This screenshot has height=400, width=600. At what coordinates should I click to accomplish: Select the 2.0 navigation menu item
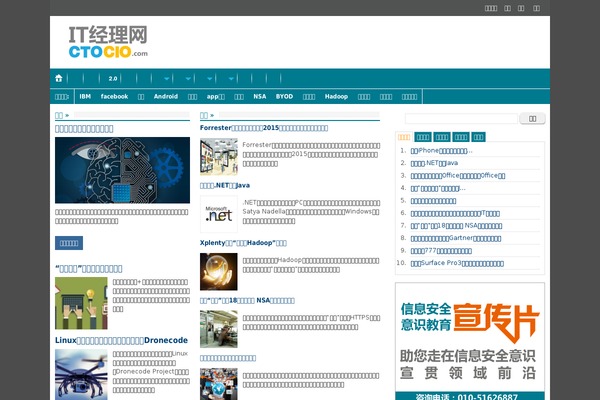pos(112,78)
